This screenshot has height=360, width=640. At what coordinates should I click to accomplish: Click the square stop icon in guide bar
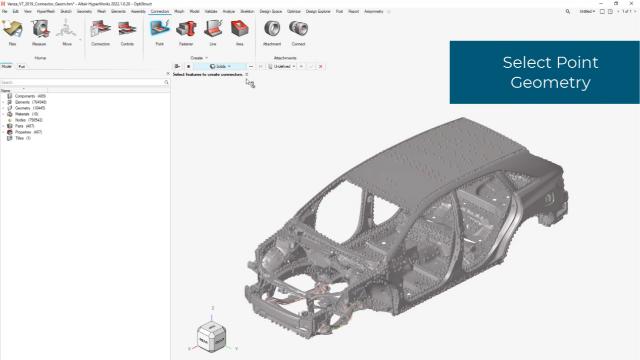188,66
